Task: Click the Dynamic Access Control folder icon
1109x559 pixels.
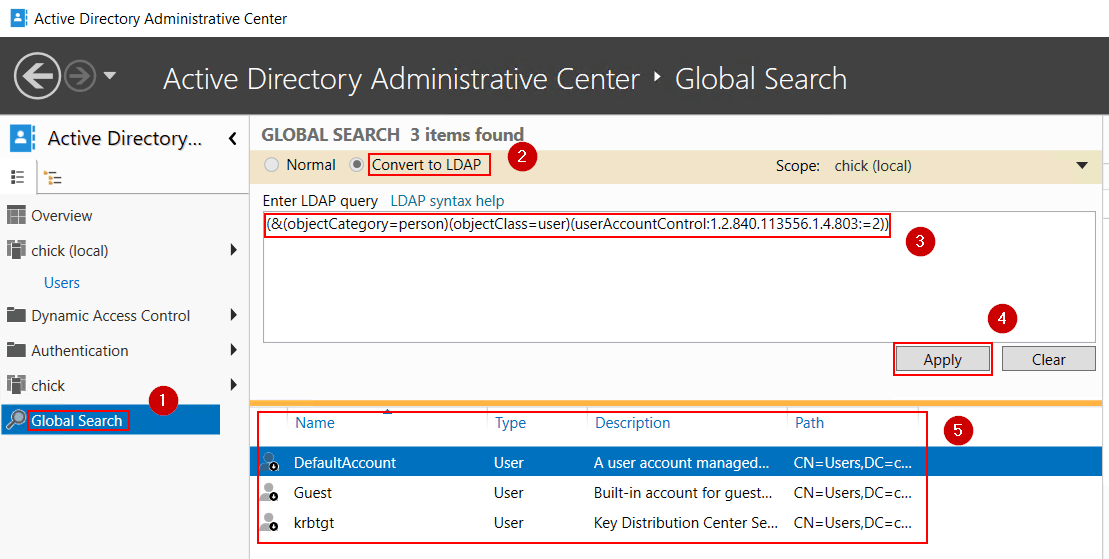Action: coord(16,314)
